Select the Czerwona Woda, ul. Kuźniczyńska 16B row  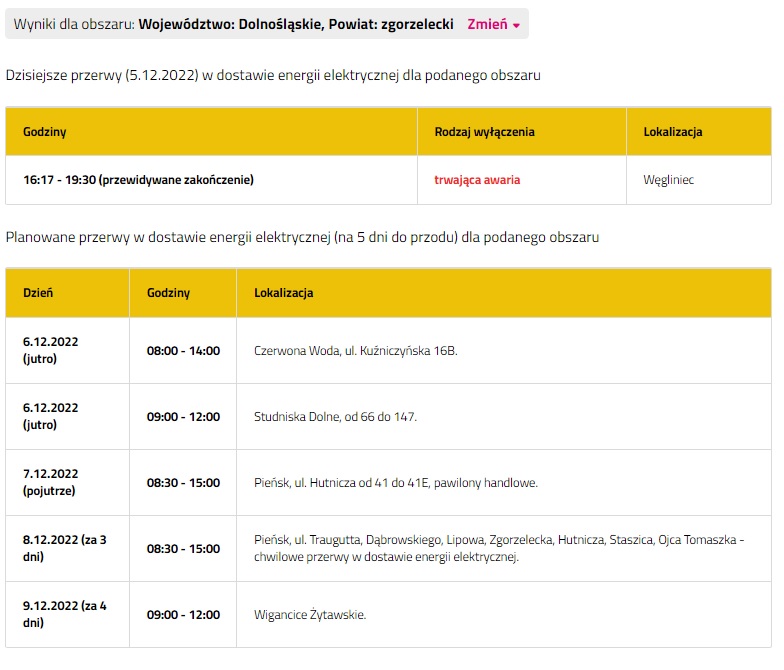tap(356, 351)
